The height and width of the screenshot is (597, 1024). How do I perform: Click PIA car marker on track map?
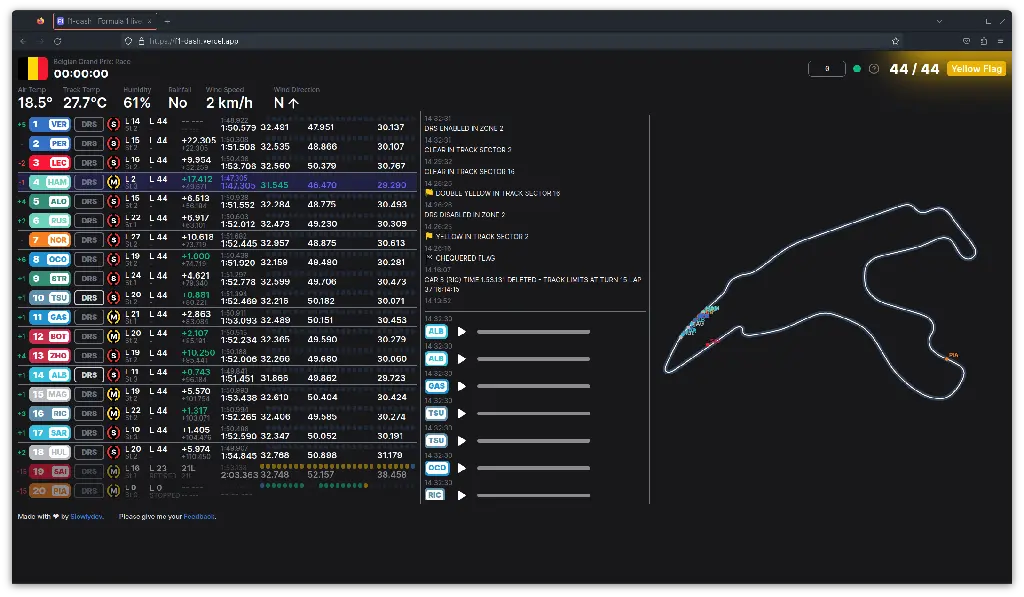click(946, 359)
